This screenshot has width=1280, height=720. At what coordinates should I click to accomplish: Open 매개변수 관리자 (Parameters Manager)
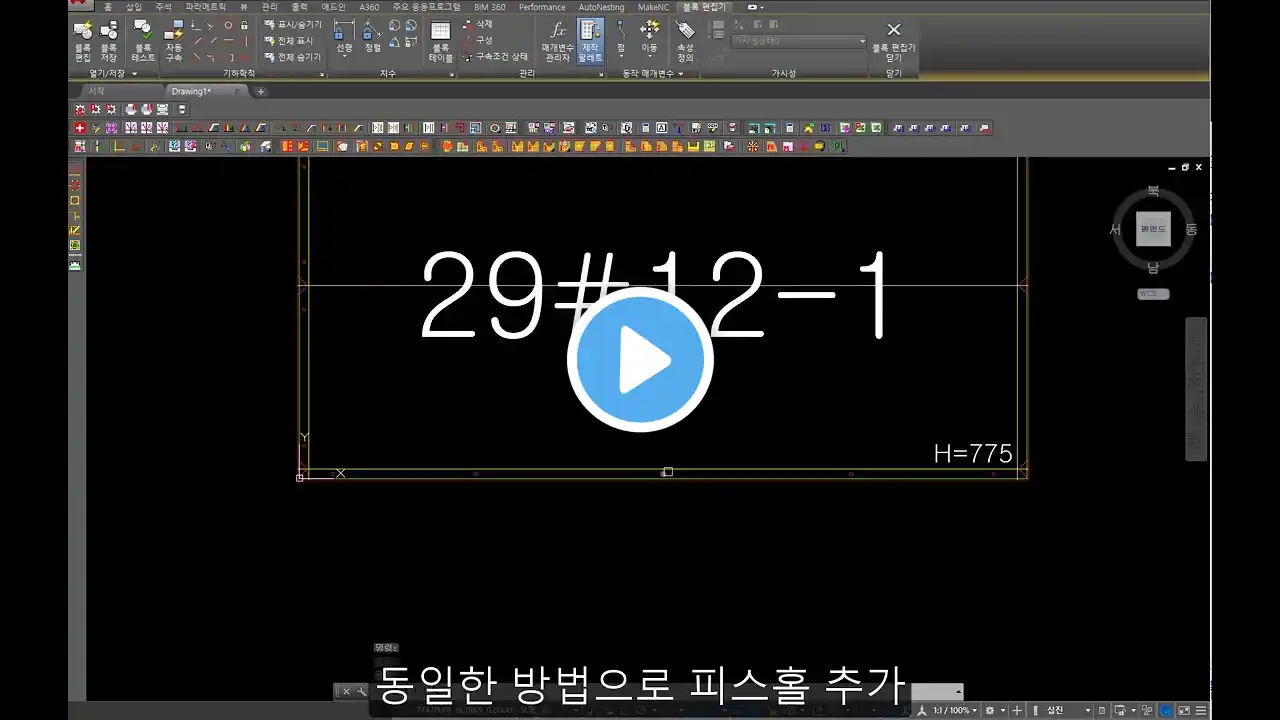coord(558,42)
